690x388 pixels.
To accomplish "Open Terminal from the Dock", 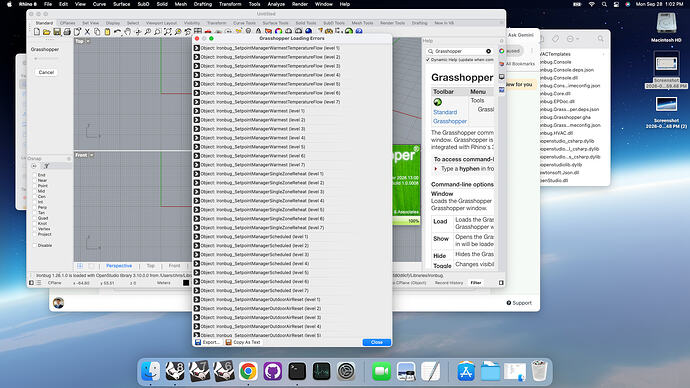I will pos(297,371).
